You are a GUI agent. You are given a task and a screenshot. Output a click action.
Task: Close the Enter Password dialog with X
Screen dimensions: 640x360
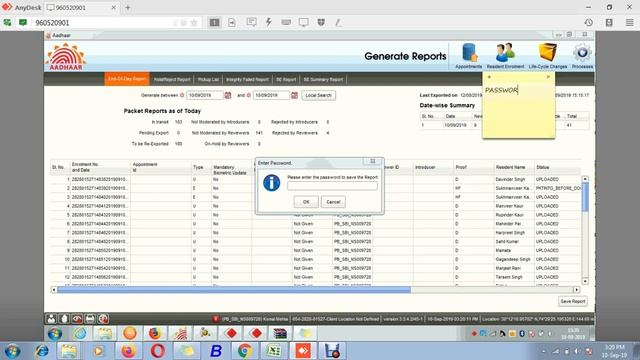click(x=373, y=161)
